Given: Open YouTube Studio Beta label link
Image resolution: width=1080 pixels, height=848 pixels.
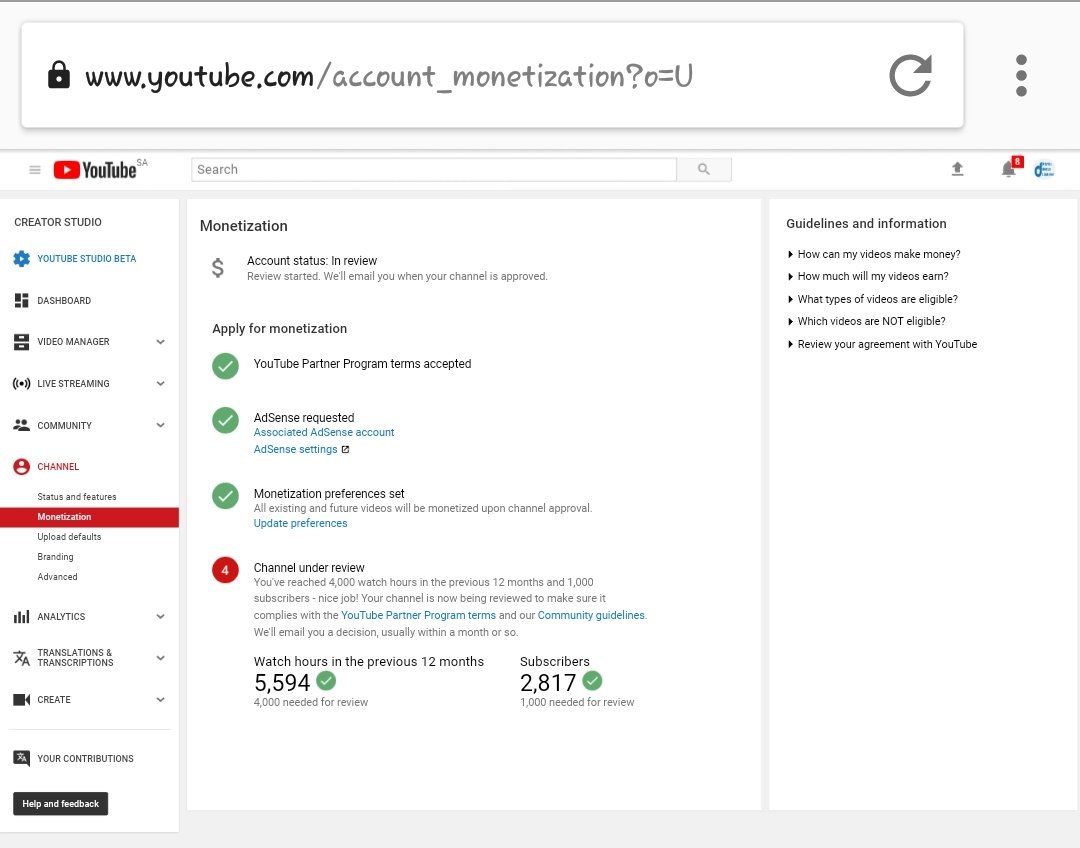Looking at the screenshot, I should coord(87,258).
